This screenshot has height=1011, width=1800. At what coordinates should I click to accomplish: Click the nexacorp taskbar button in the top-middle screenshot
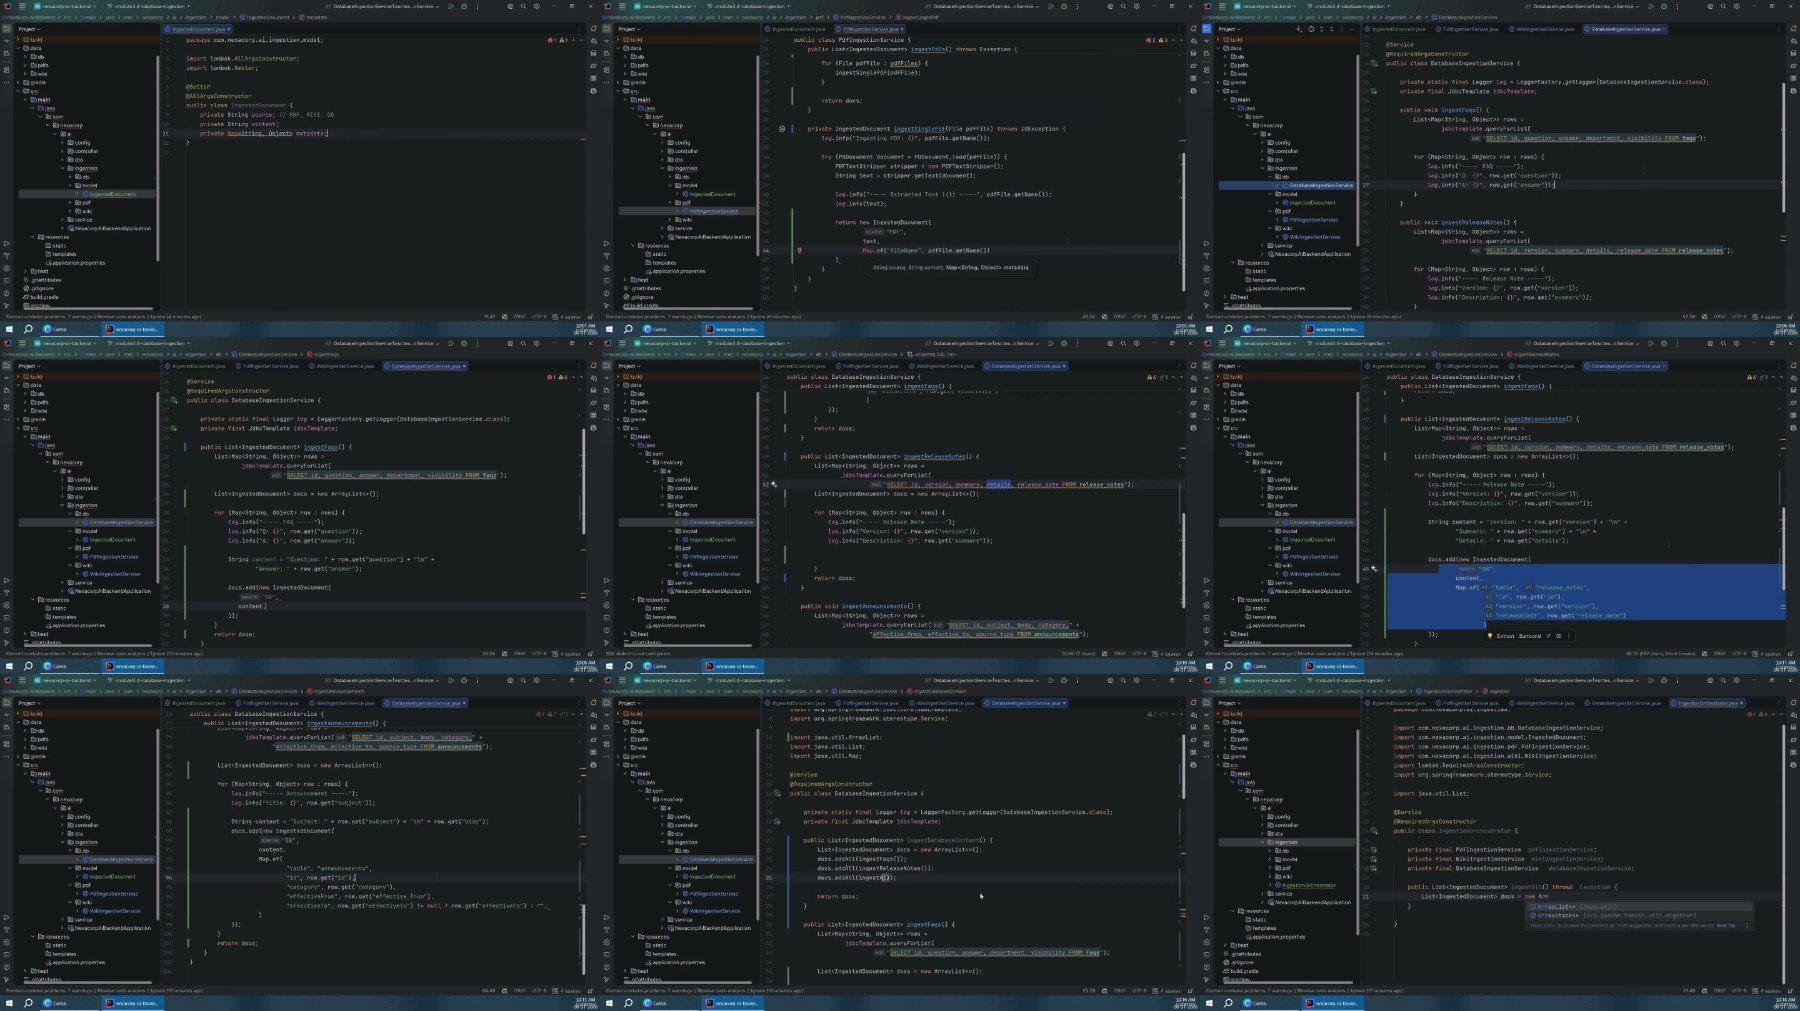[735, 329]
